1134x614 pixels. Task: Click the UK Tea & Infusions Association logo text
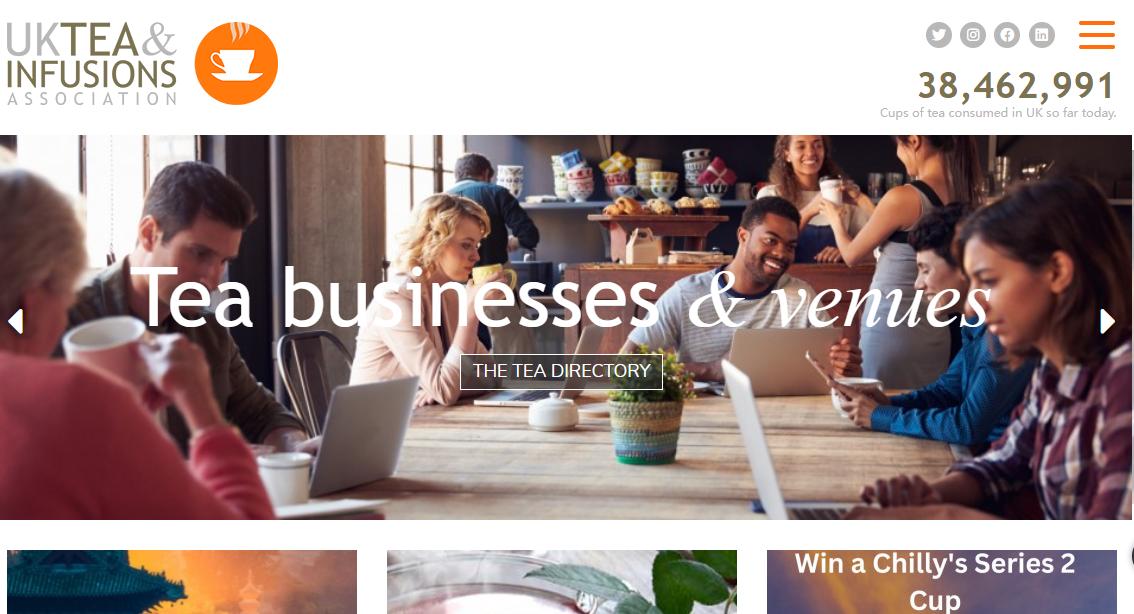point(92,64)
